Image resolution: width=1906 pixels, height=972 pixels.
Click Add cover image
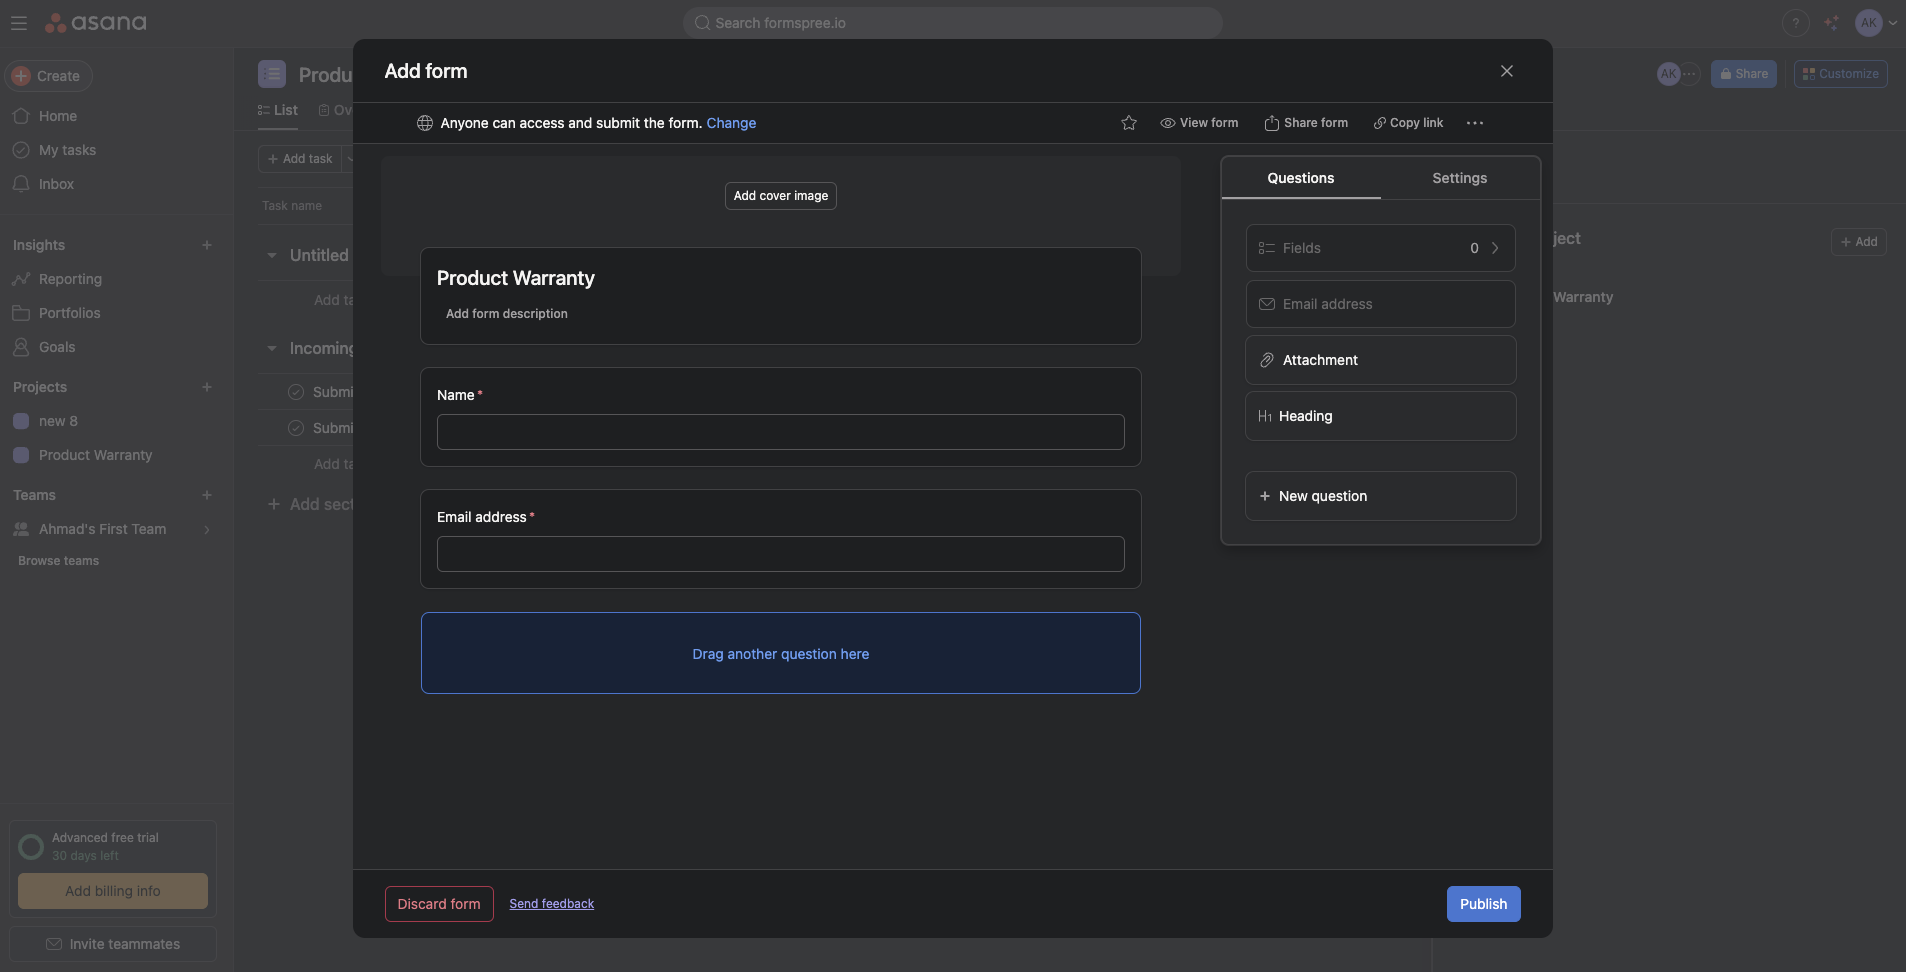tap(779, 196)
